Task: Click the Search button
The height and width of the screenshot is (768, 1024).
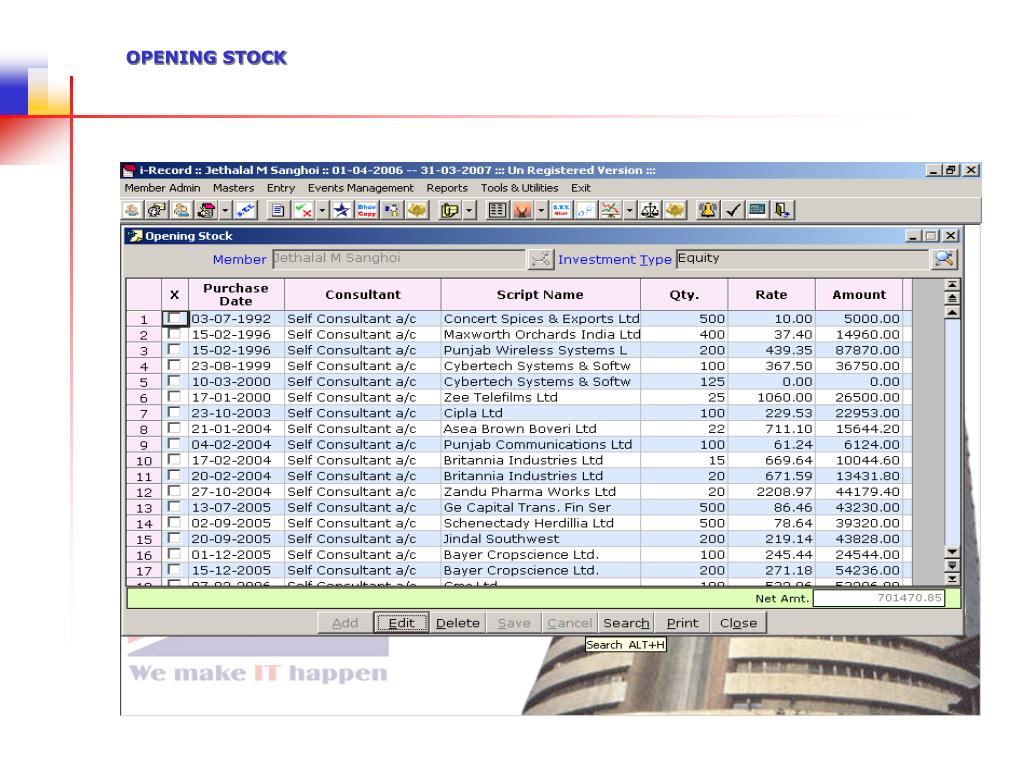Action: tap(626, 623)
